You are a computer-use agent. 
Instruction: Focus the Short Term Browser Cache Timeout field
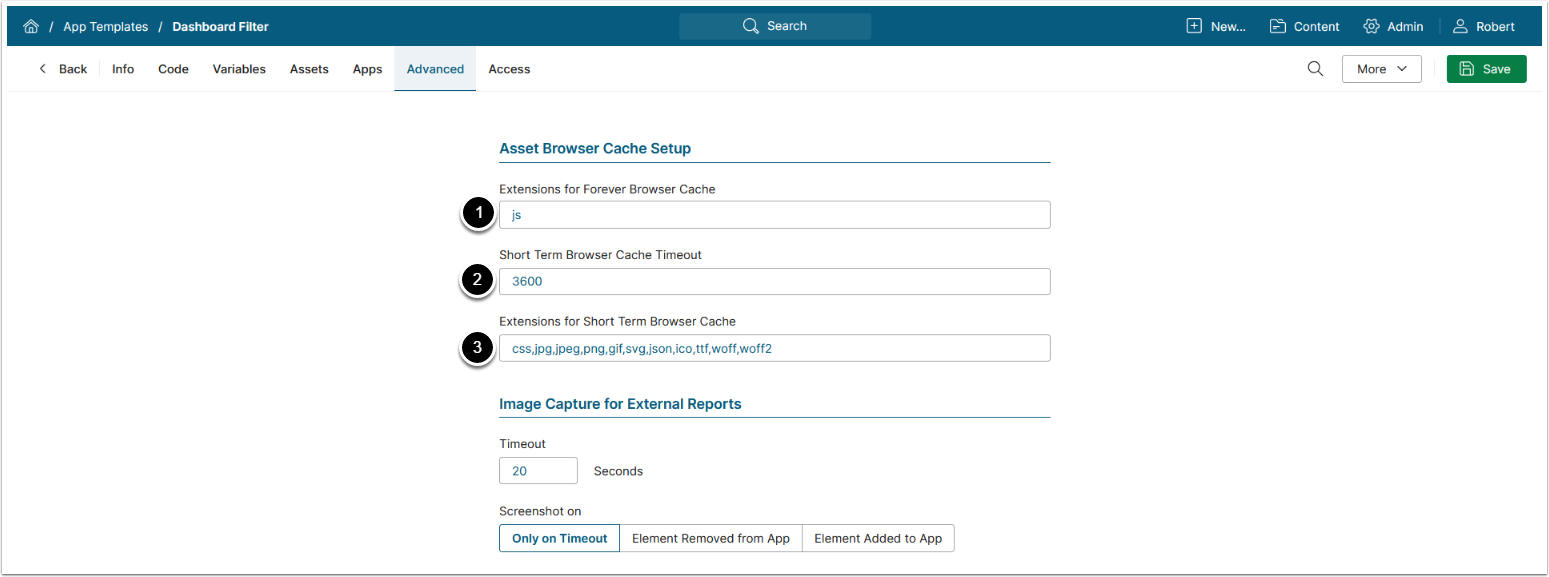click(x=774, y=281)
